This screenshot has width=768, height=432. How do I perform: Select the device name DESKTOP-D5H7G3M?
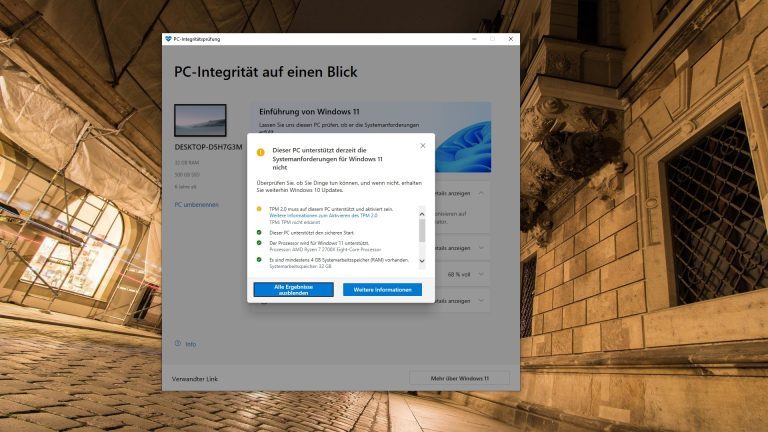[x=208, y=147]
